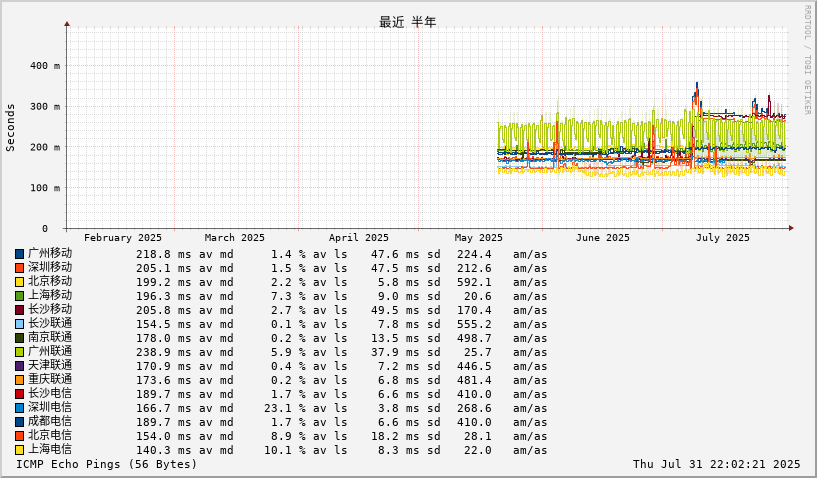Select the May 2025 axis label
This screenshot has height=478, width=817.
[478, 238]
